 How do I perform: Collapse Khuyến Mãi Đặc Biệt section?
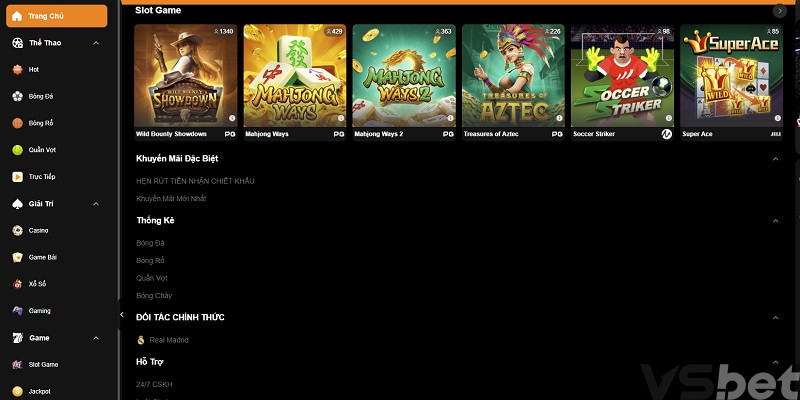[776, 159]
